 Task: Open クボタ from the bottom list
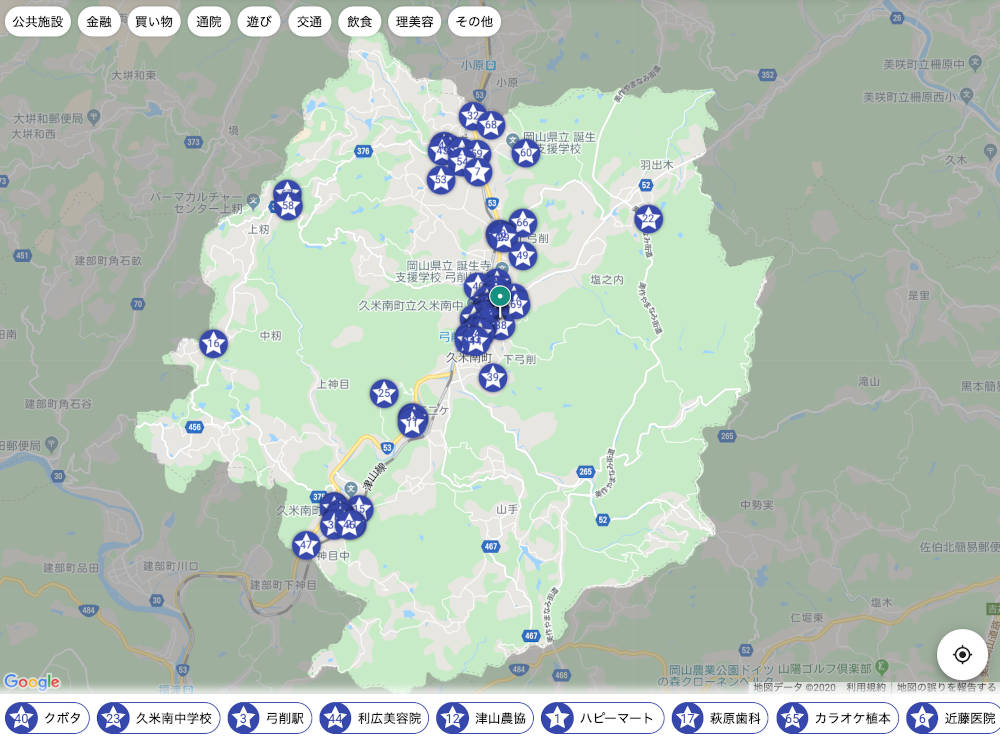tap(47, 718)
